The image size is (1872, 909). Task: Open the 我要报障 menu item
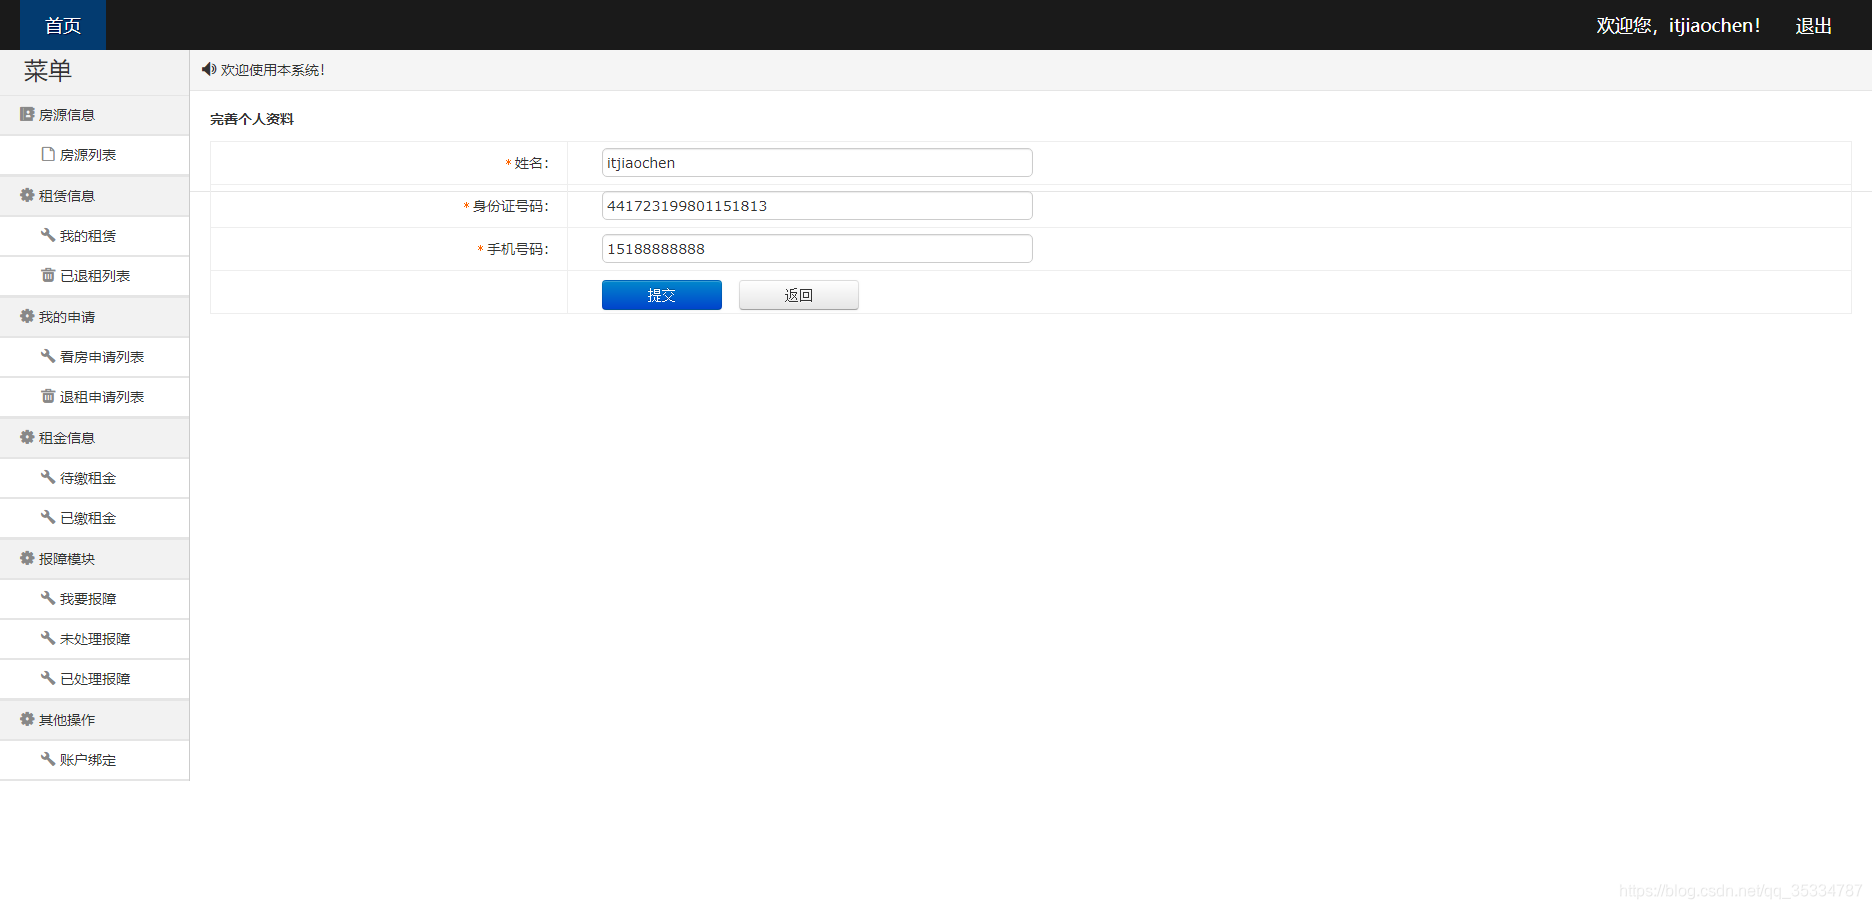tap(94, 599)
